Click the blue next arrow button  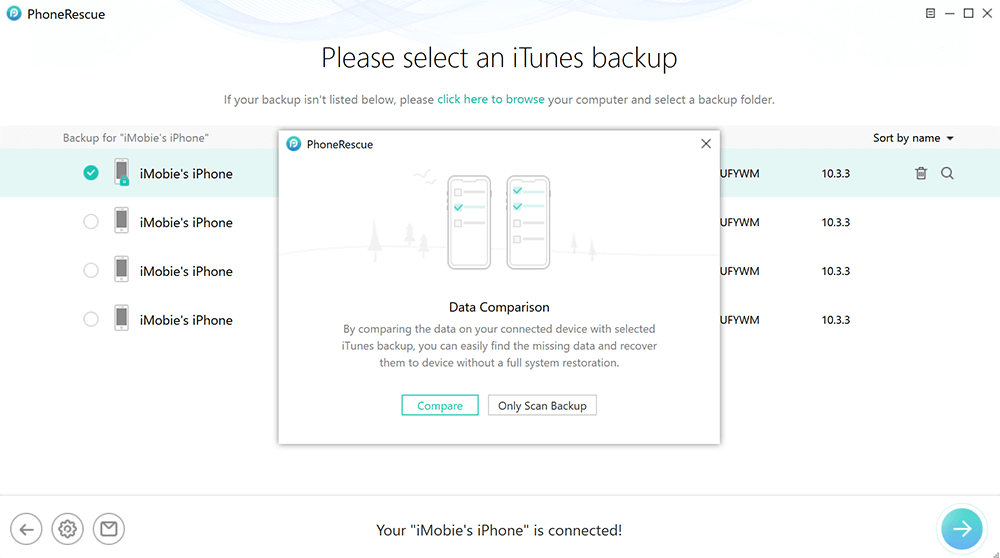pos(962,529)
